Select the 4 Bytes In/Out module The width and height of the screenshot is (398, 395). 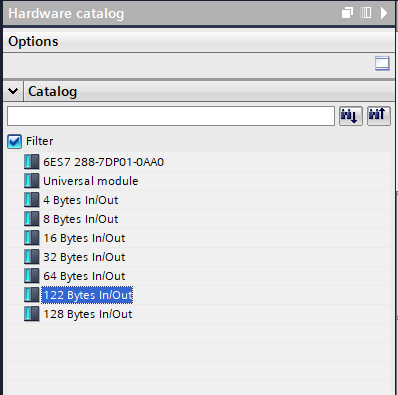[81, 200]
